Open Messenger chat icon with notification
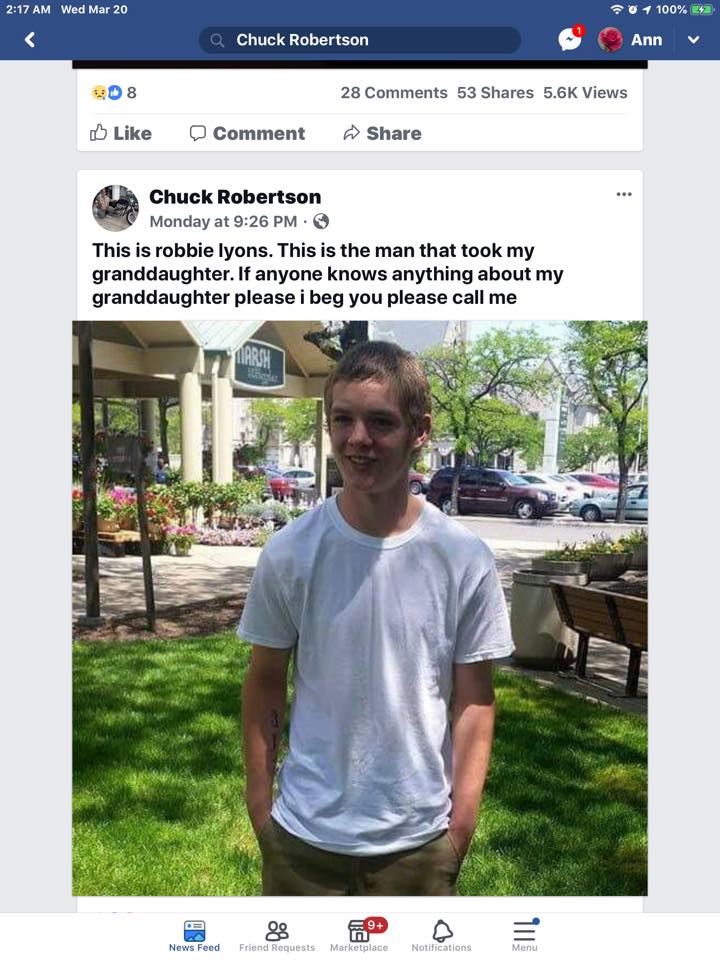The width and height of the screenshot is (720, 960). coord(571,39)
